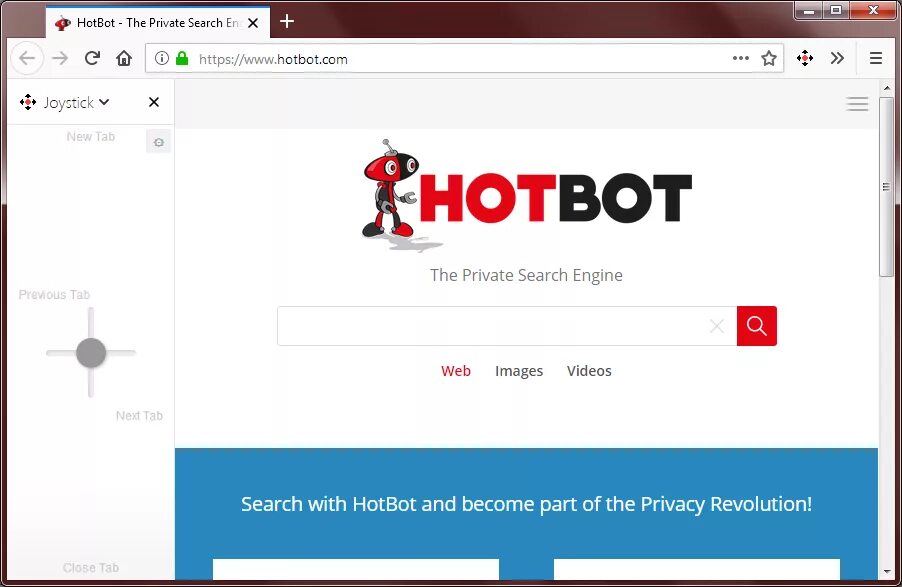Open the Firefox application menu (hamburger)
This screenshot has width=902, height=587.
876,58
